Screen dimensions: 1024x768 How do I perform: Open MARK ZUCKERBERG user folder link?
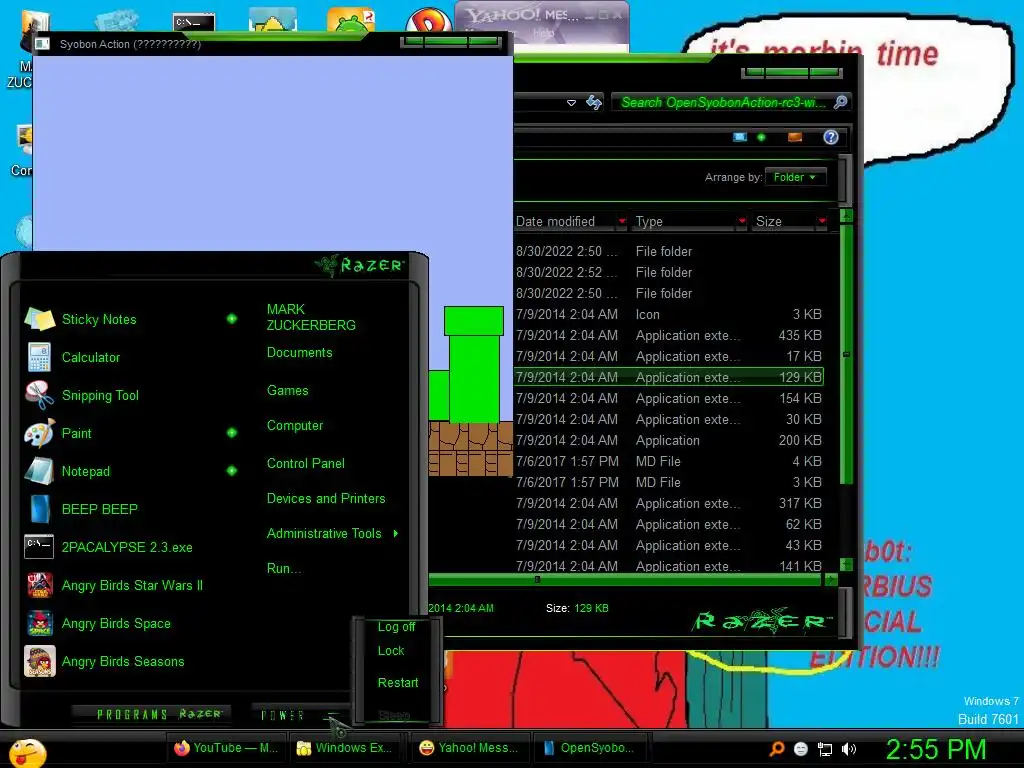click(311, 317)
